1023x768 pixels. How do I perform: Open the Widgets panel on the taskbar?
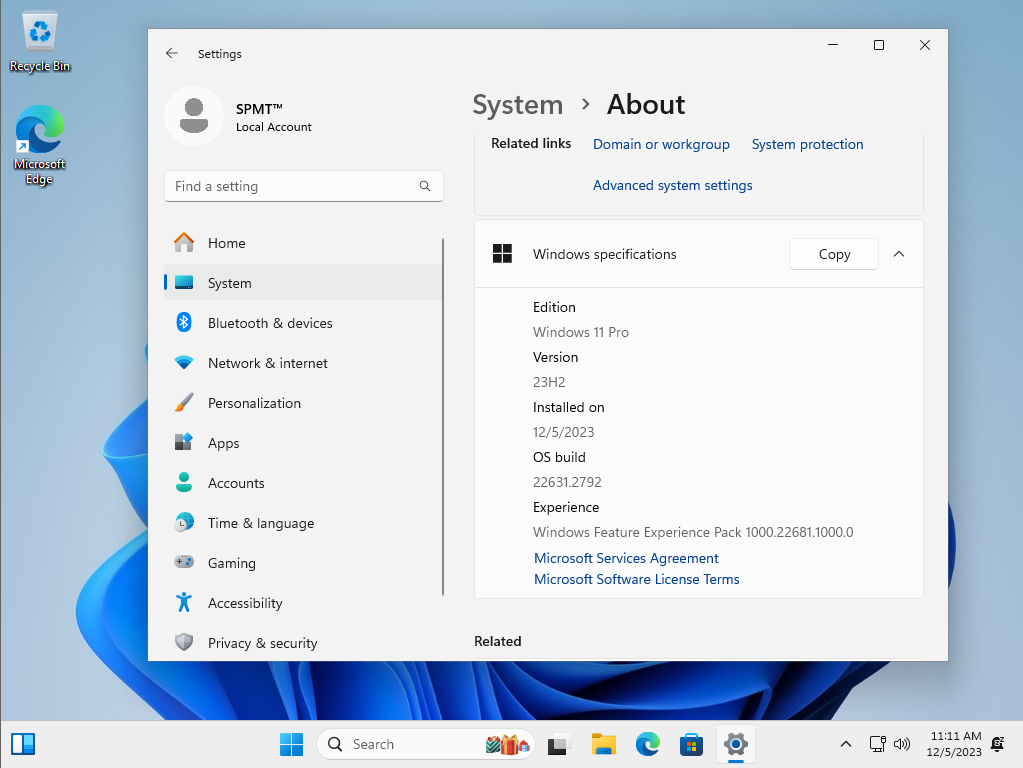point(23,744)
